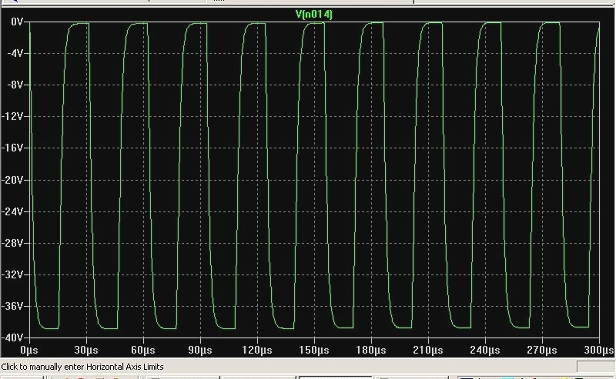Click the 240µs horizontal axis label
The width and height of the screenshot is (616, 379).
click(485, 350)
